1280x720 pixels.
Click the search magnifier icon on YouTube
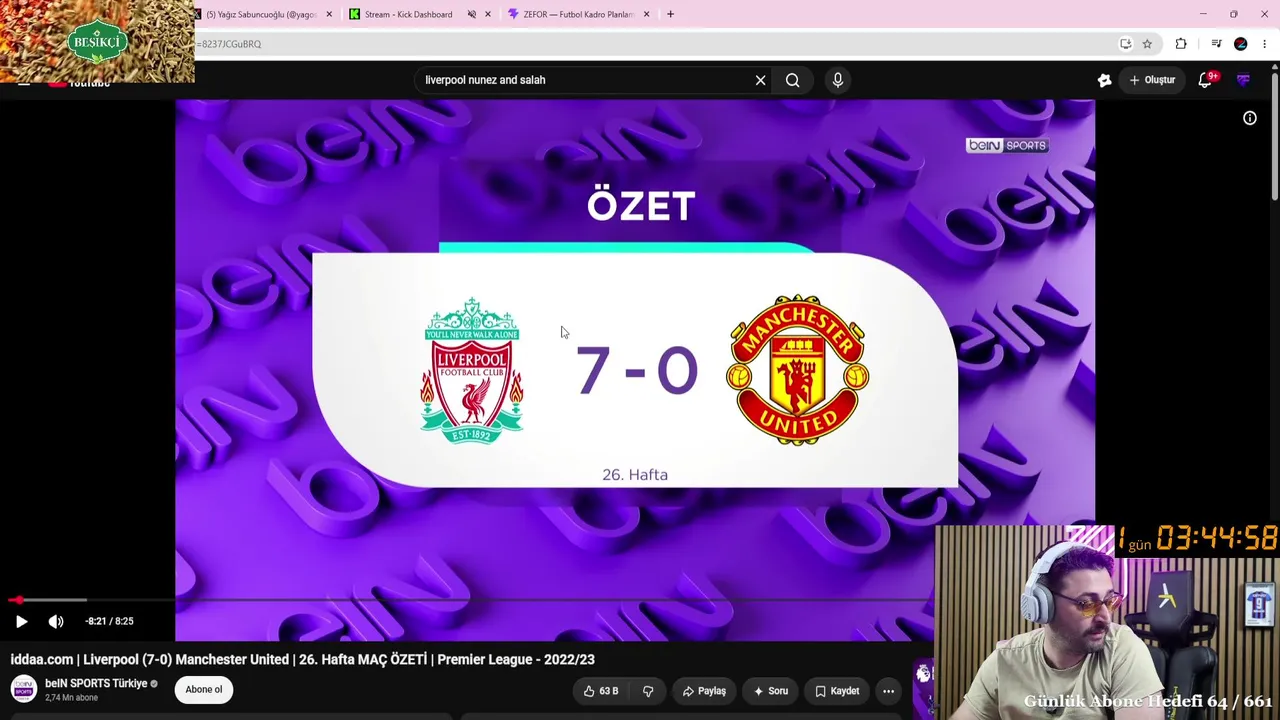[792, 80]
